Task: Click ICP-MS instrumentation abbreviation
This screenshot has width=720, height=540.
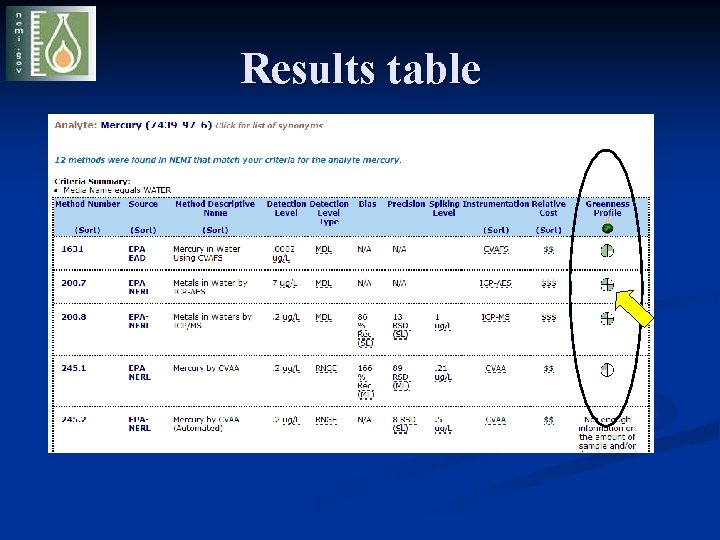Action: [495, 317]
